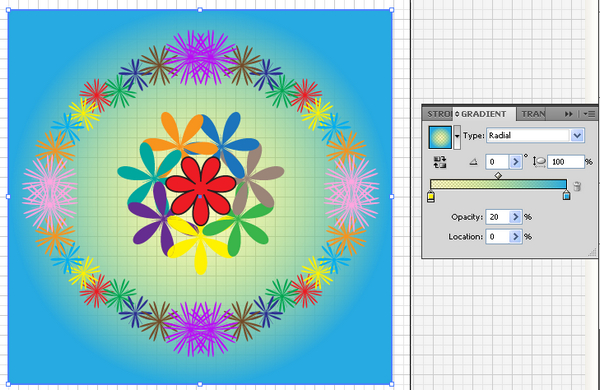This screenshot has height=390, width=600.
Task: Open the angle value dropdown arrow
Action: [515, 162]
